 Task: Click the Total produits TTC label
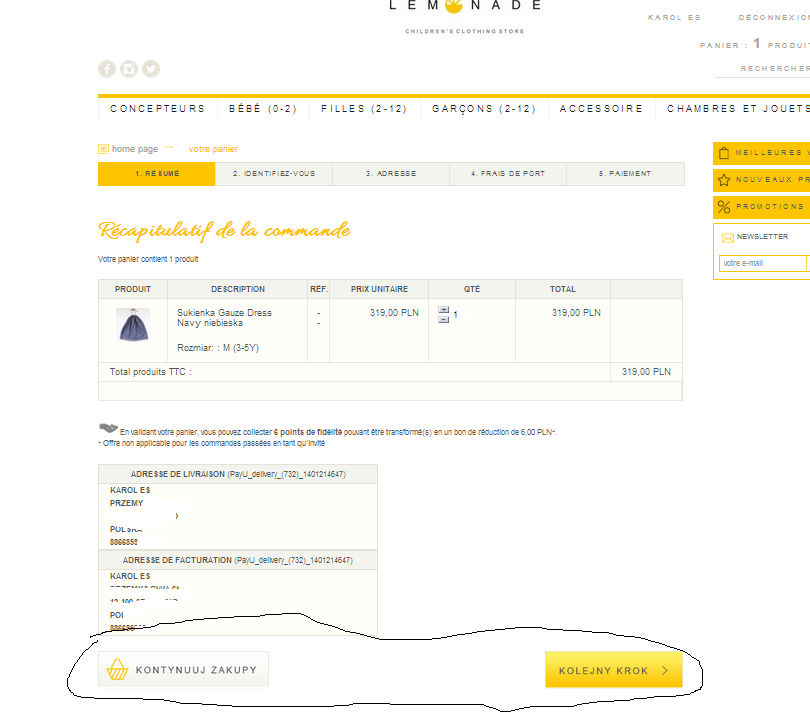(x=150, y=372)
